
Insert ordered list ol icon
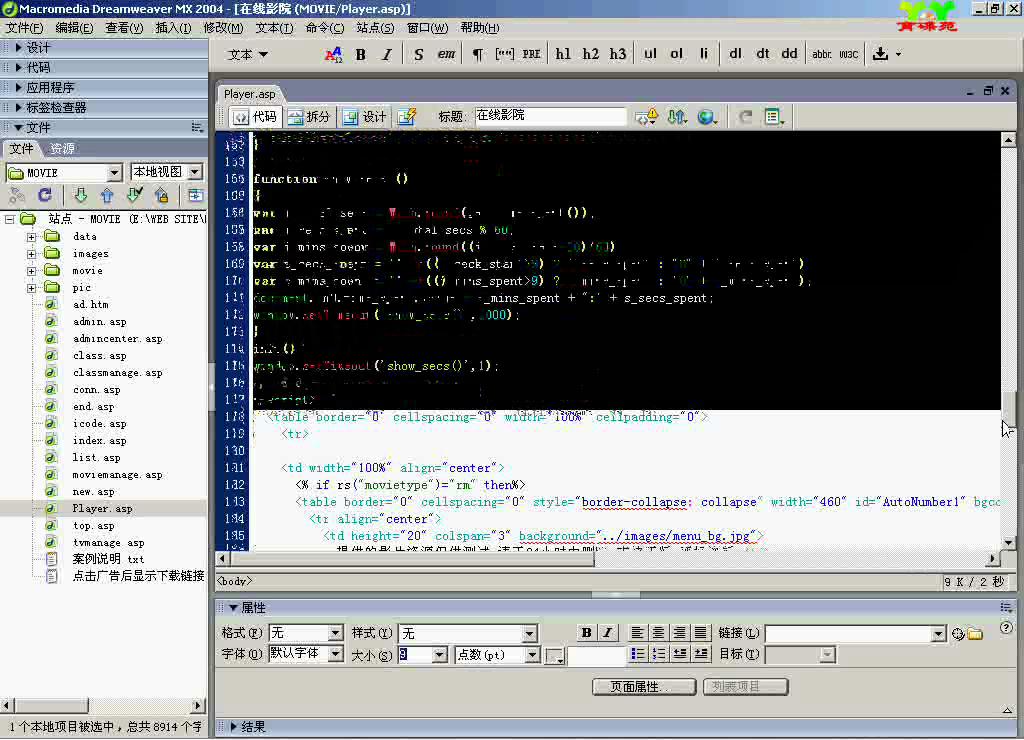coord(677,54)
